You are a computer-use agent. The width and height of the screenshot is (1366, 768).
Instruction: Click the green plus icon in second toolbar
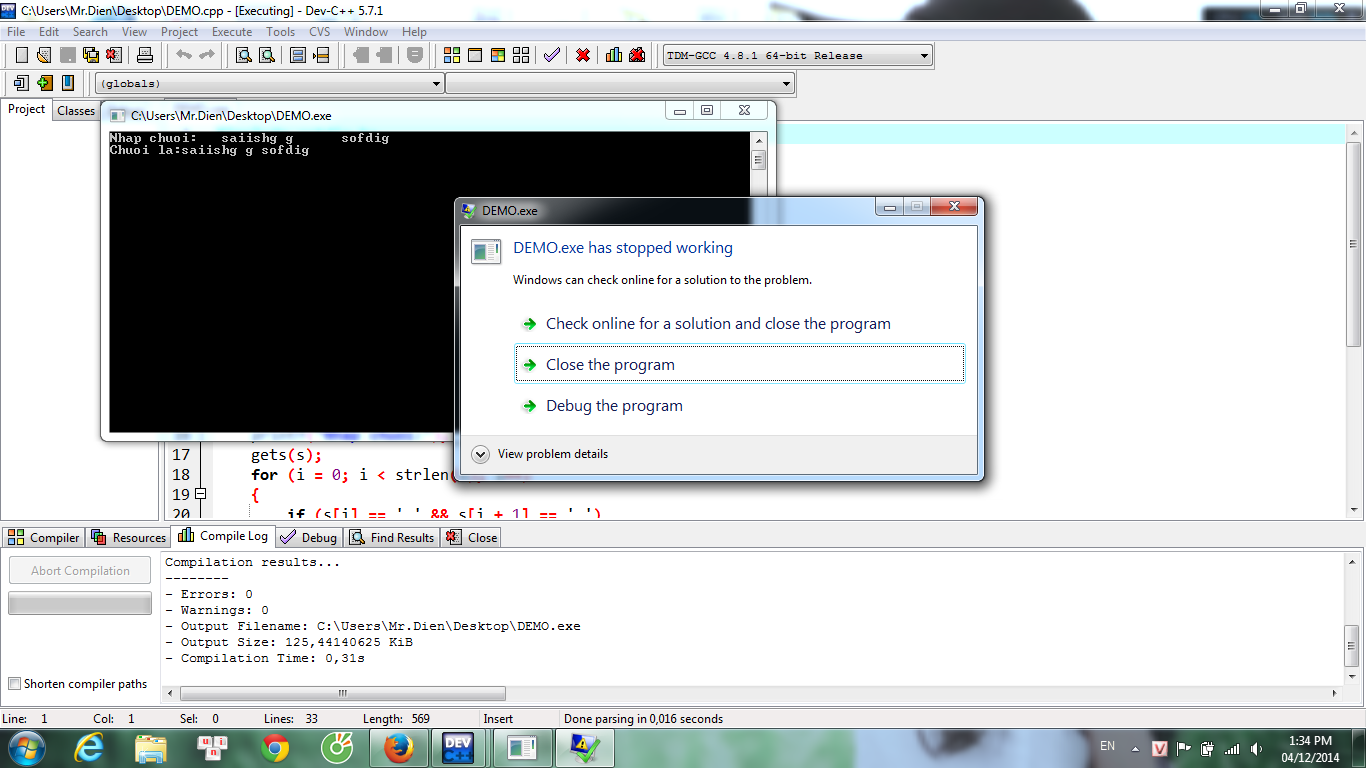click(x=44, y=83)
